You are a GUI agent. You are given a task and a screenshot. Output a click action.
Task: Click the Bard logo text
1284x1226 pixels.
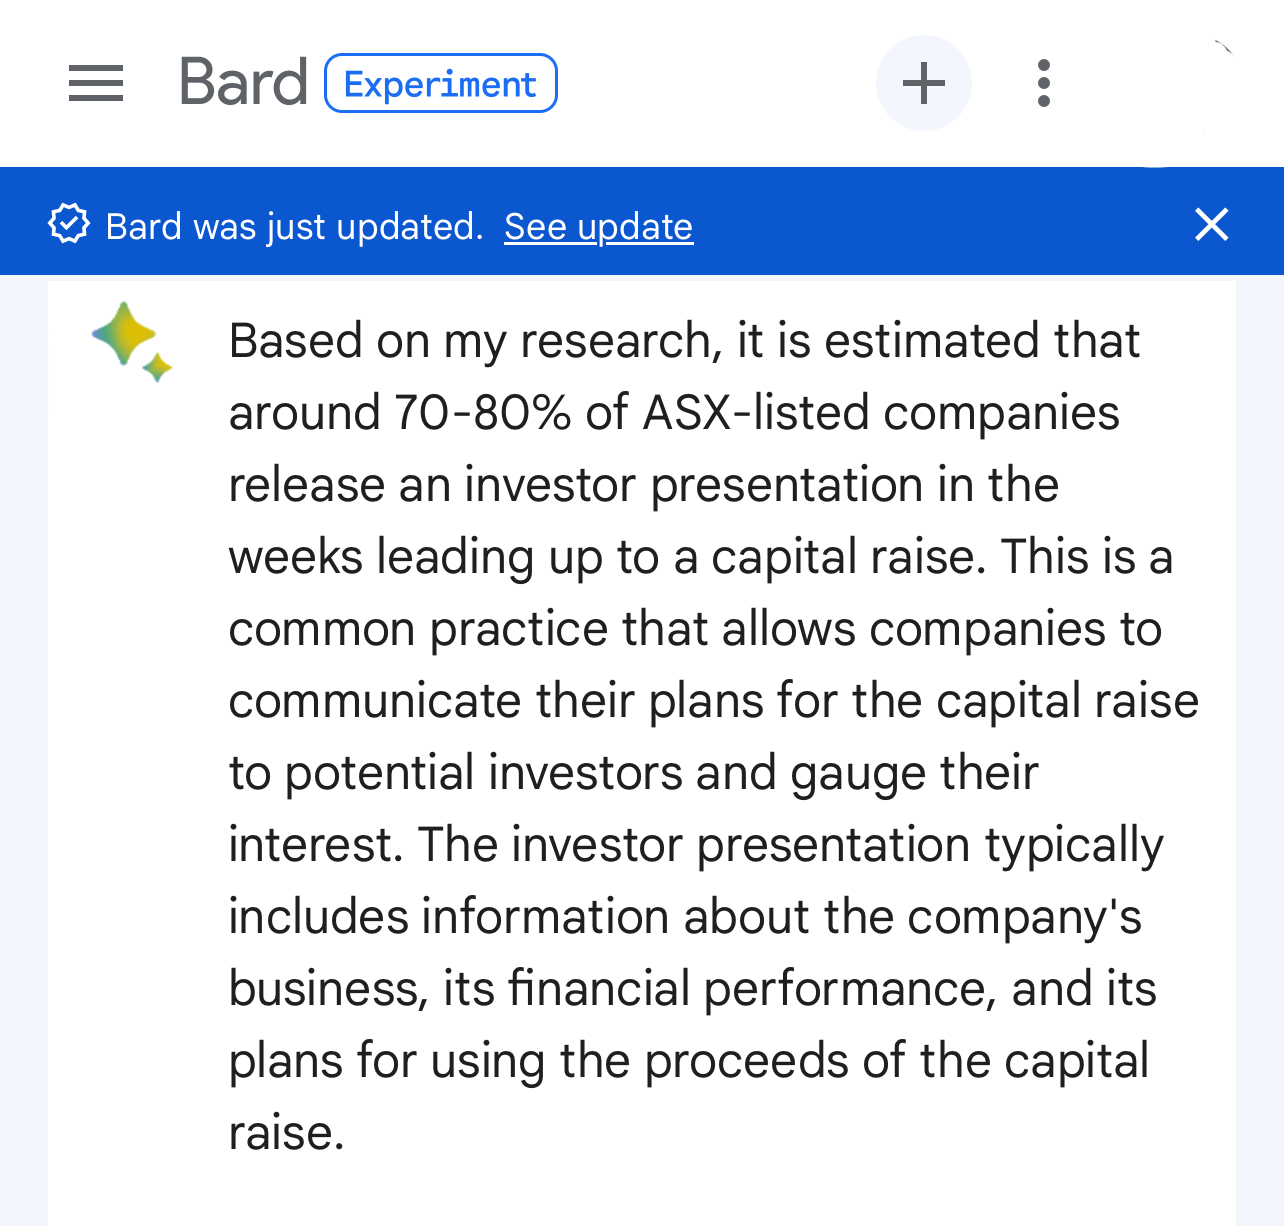(243, 82)
